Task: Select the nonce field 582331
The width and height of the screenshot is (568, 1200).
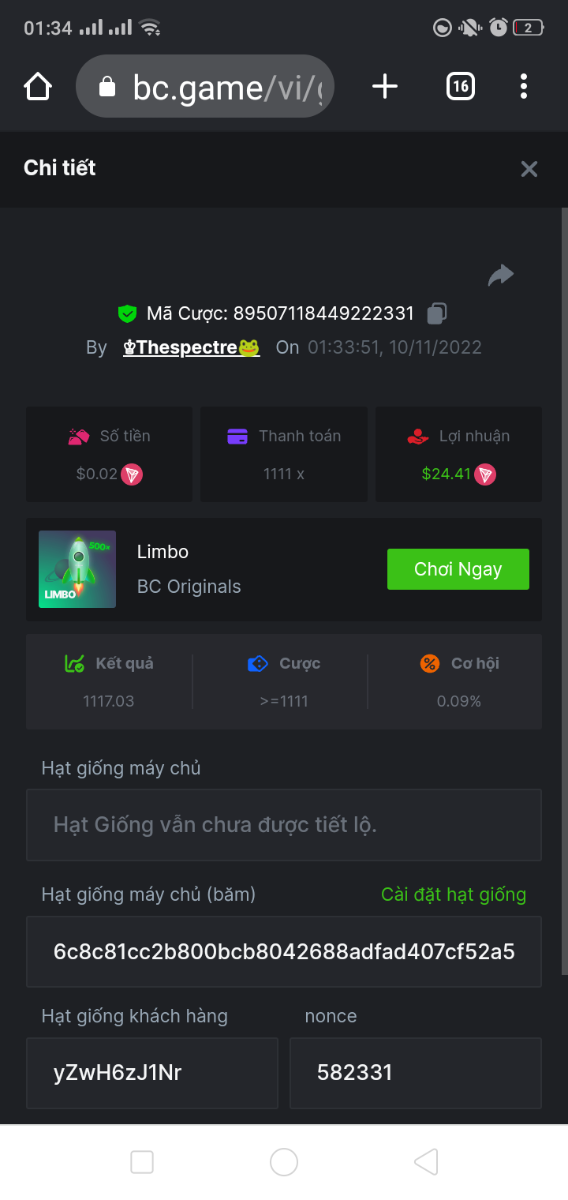Action: (415, 1073)
